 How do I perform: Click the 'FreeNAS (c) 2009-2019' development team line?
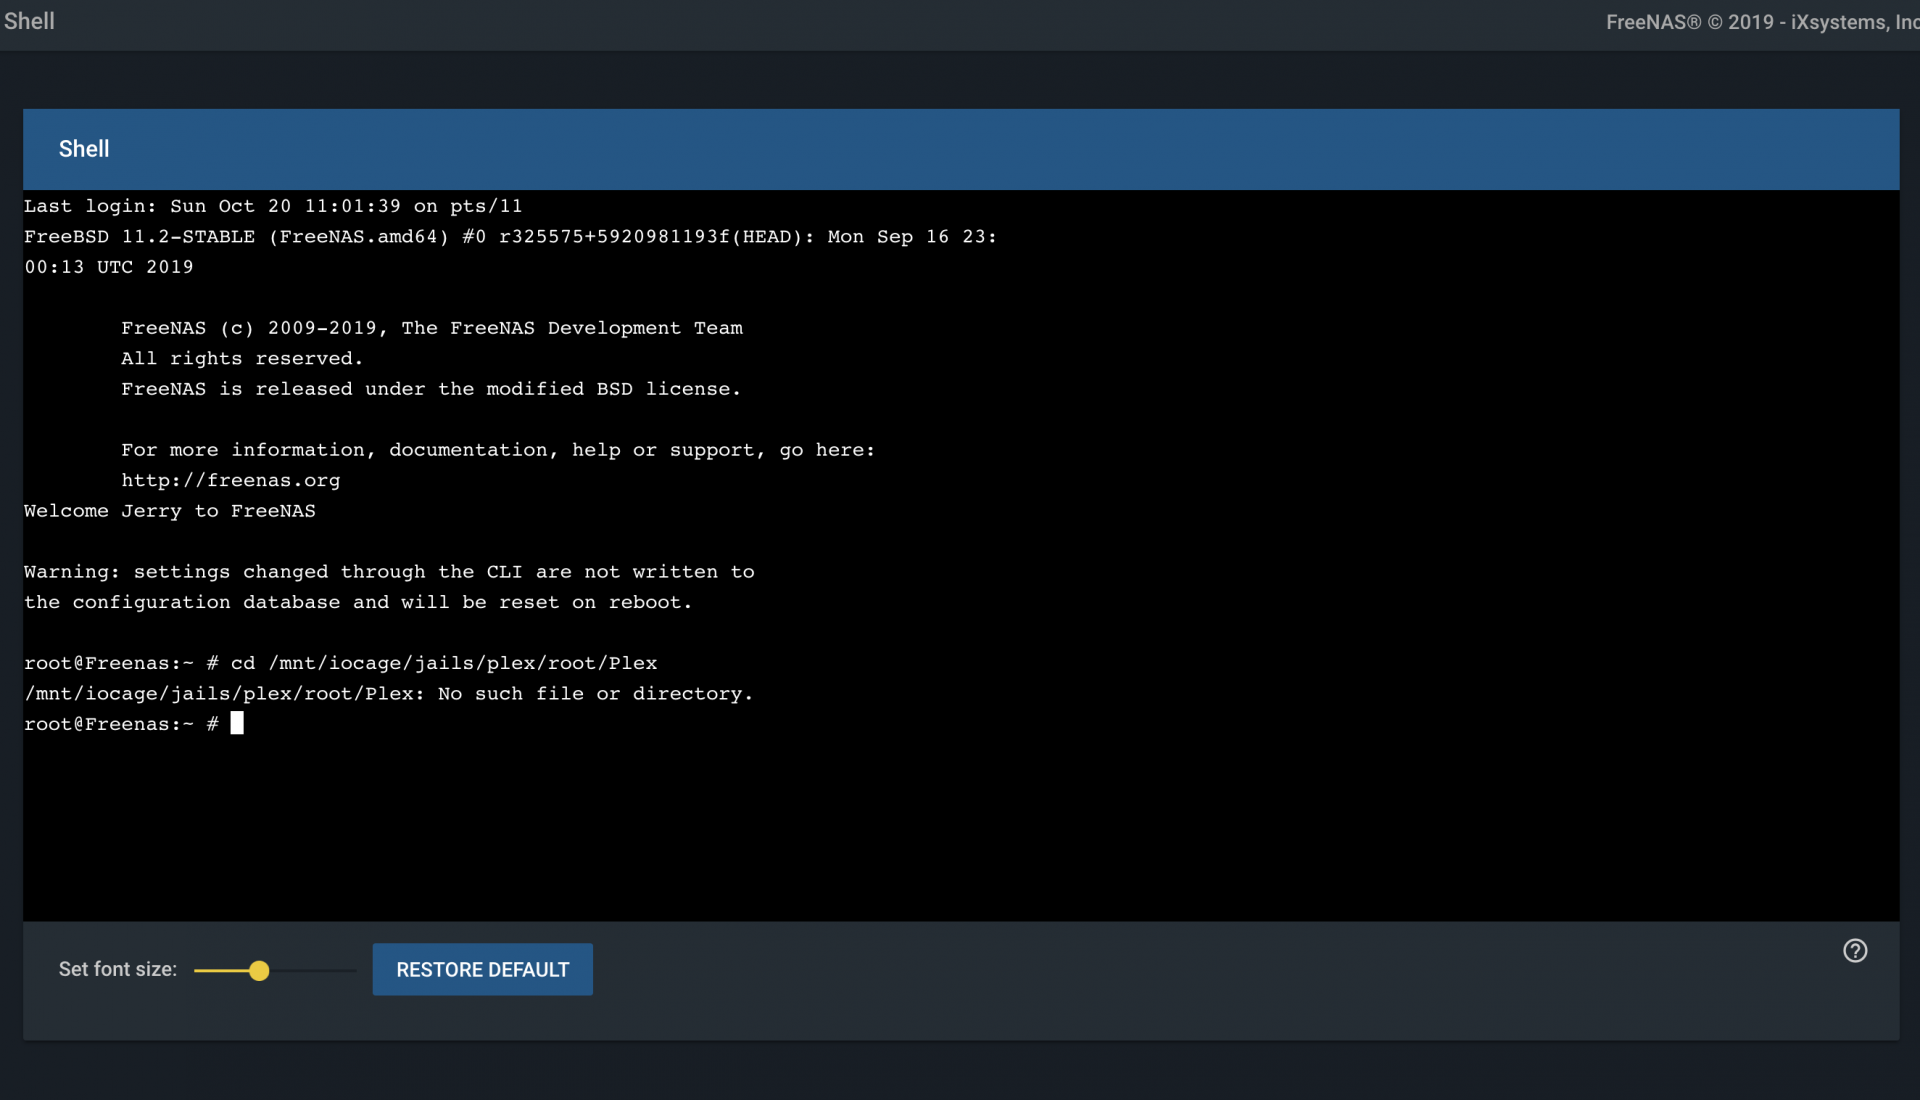(x=432, y=328)
